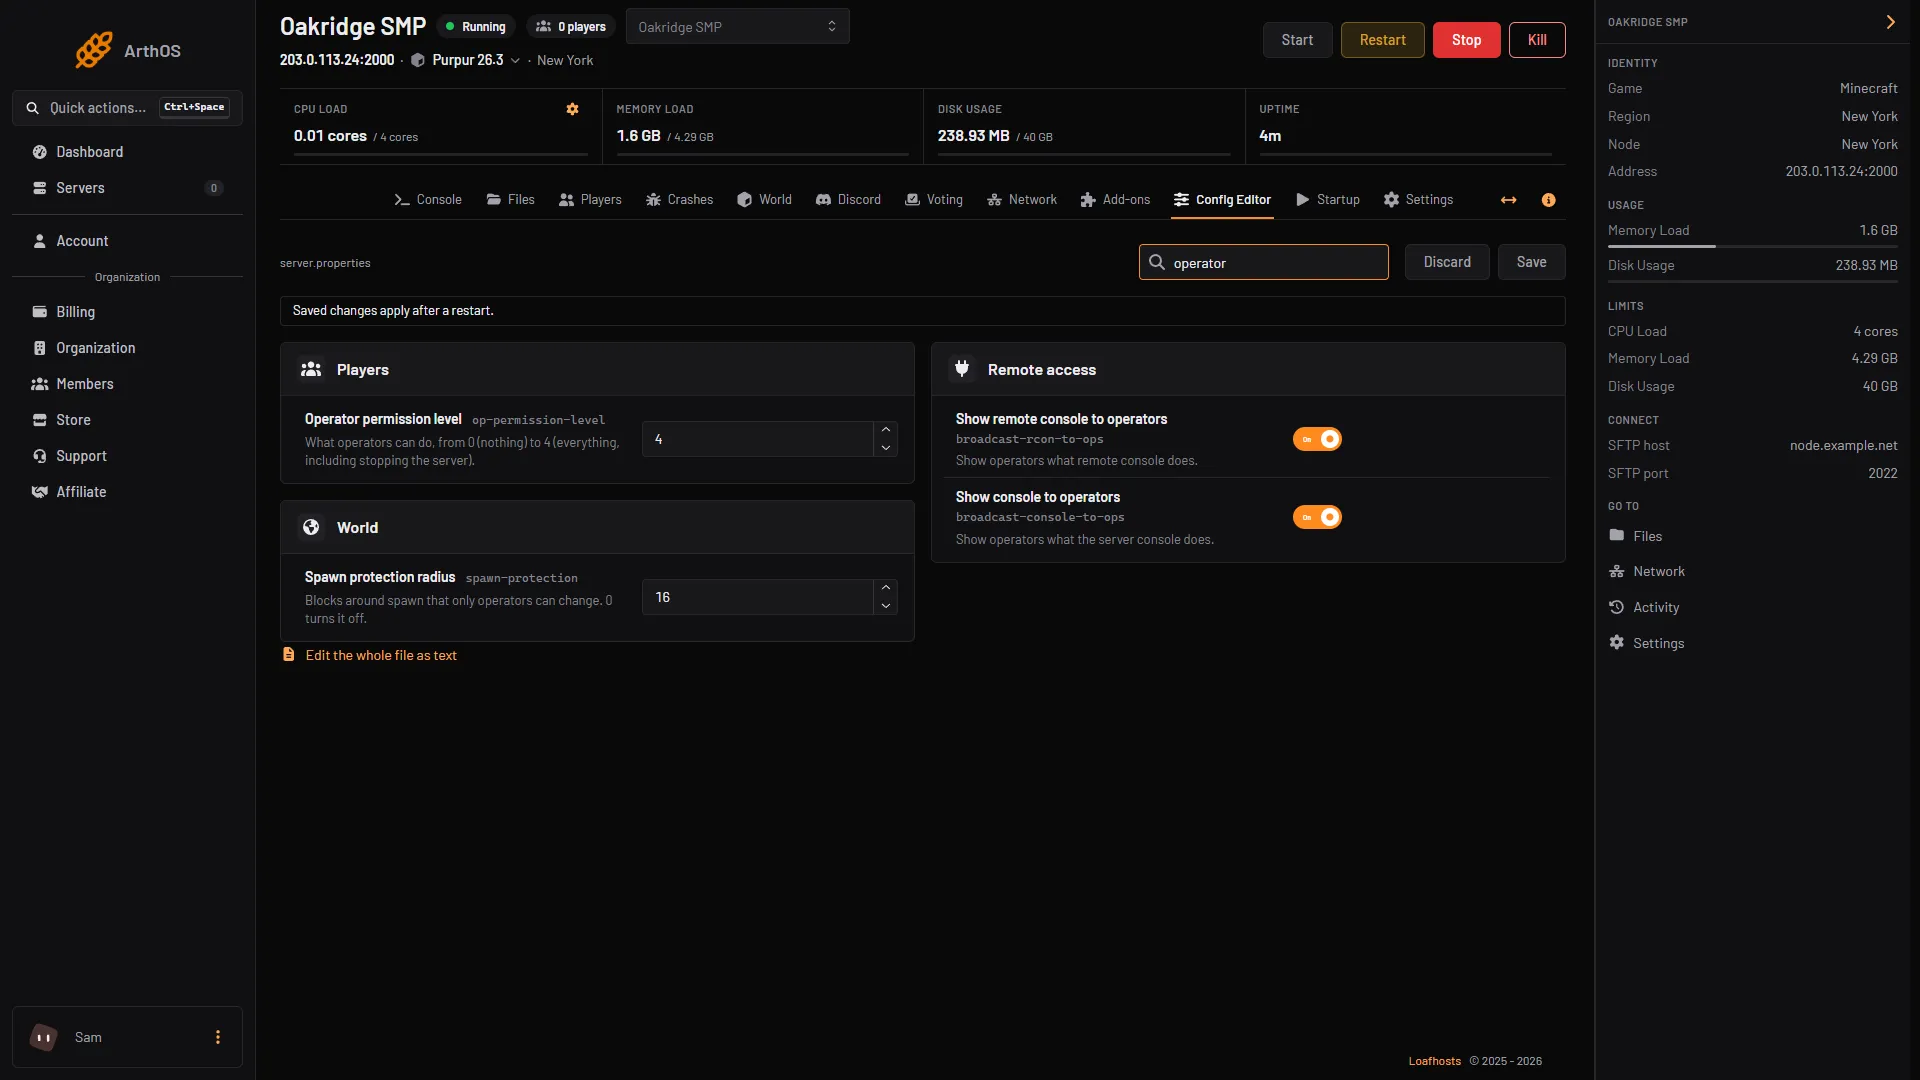
Task: Switch to the Crashes tab
Action: pos(679,200)
